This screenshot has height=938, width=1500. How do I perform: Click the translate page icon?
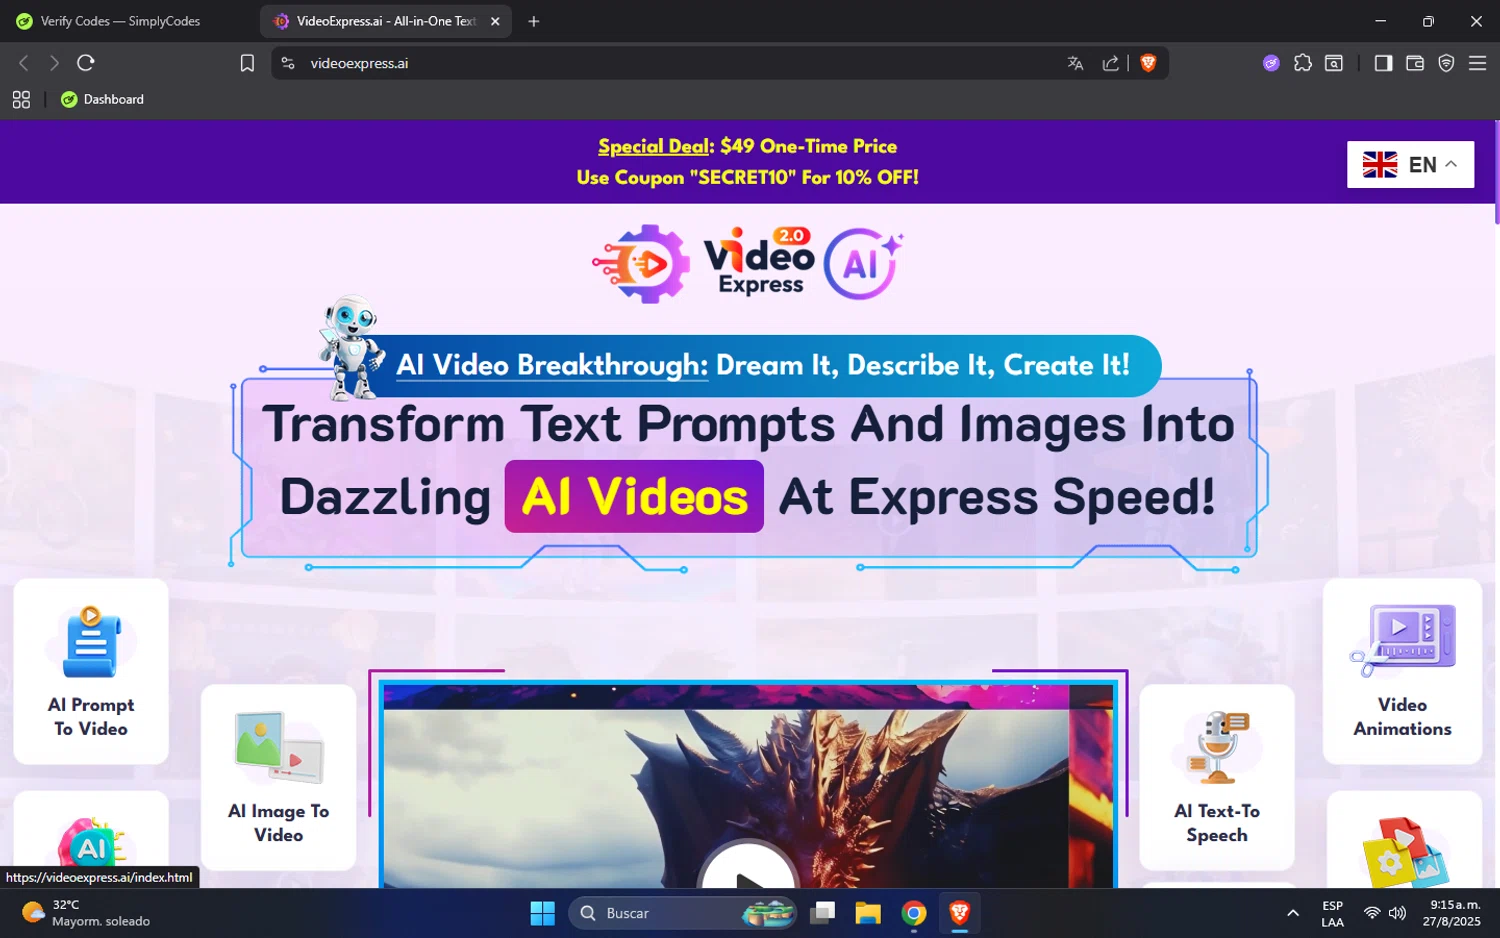tap(1076, 63)
